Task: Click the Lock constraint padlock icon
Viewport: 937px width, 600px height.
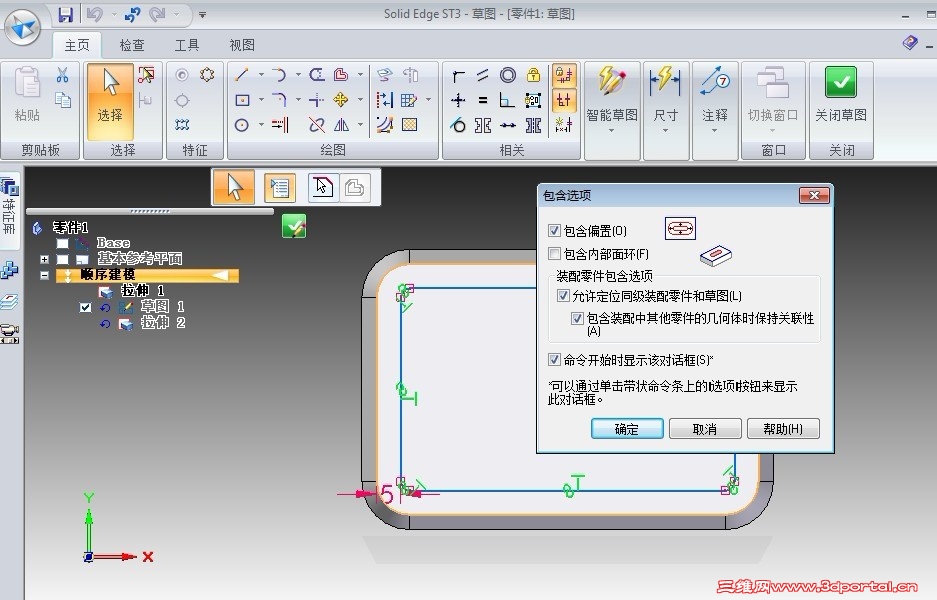Action: [x=533, y=75]
